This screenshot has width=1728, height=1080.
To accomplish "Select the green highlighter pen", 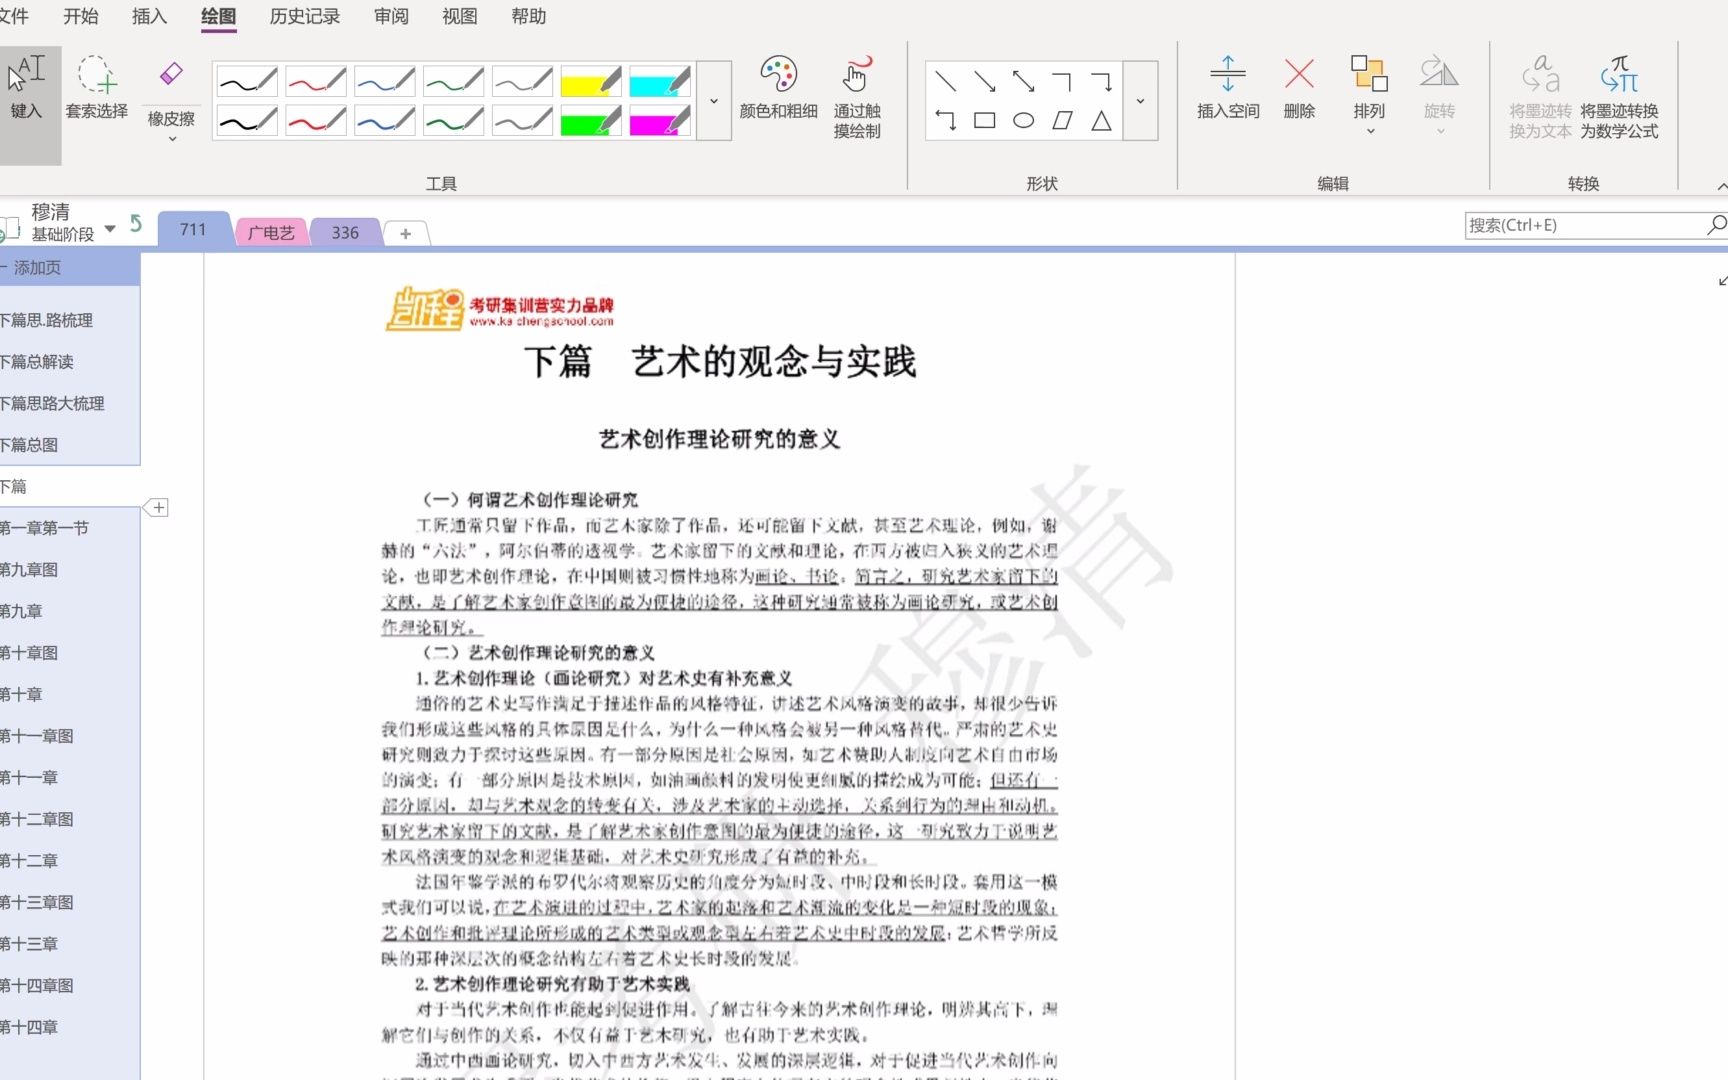I will point(591,121).
